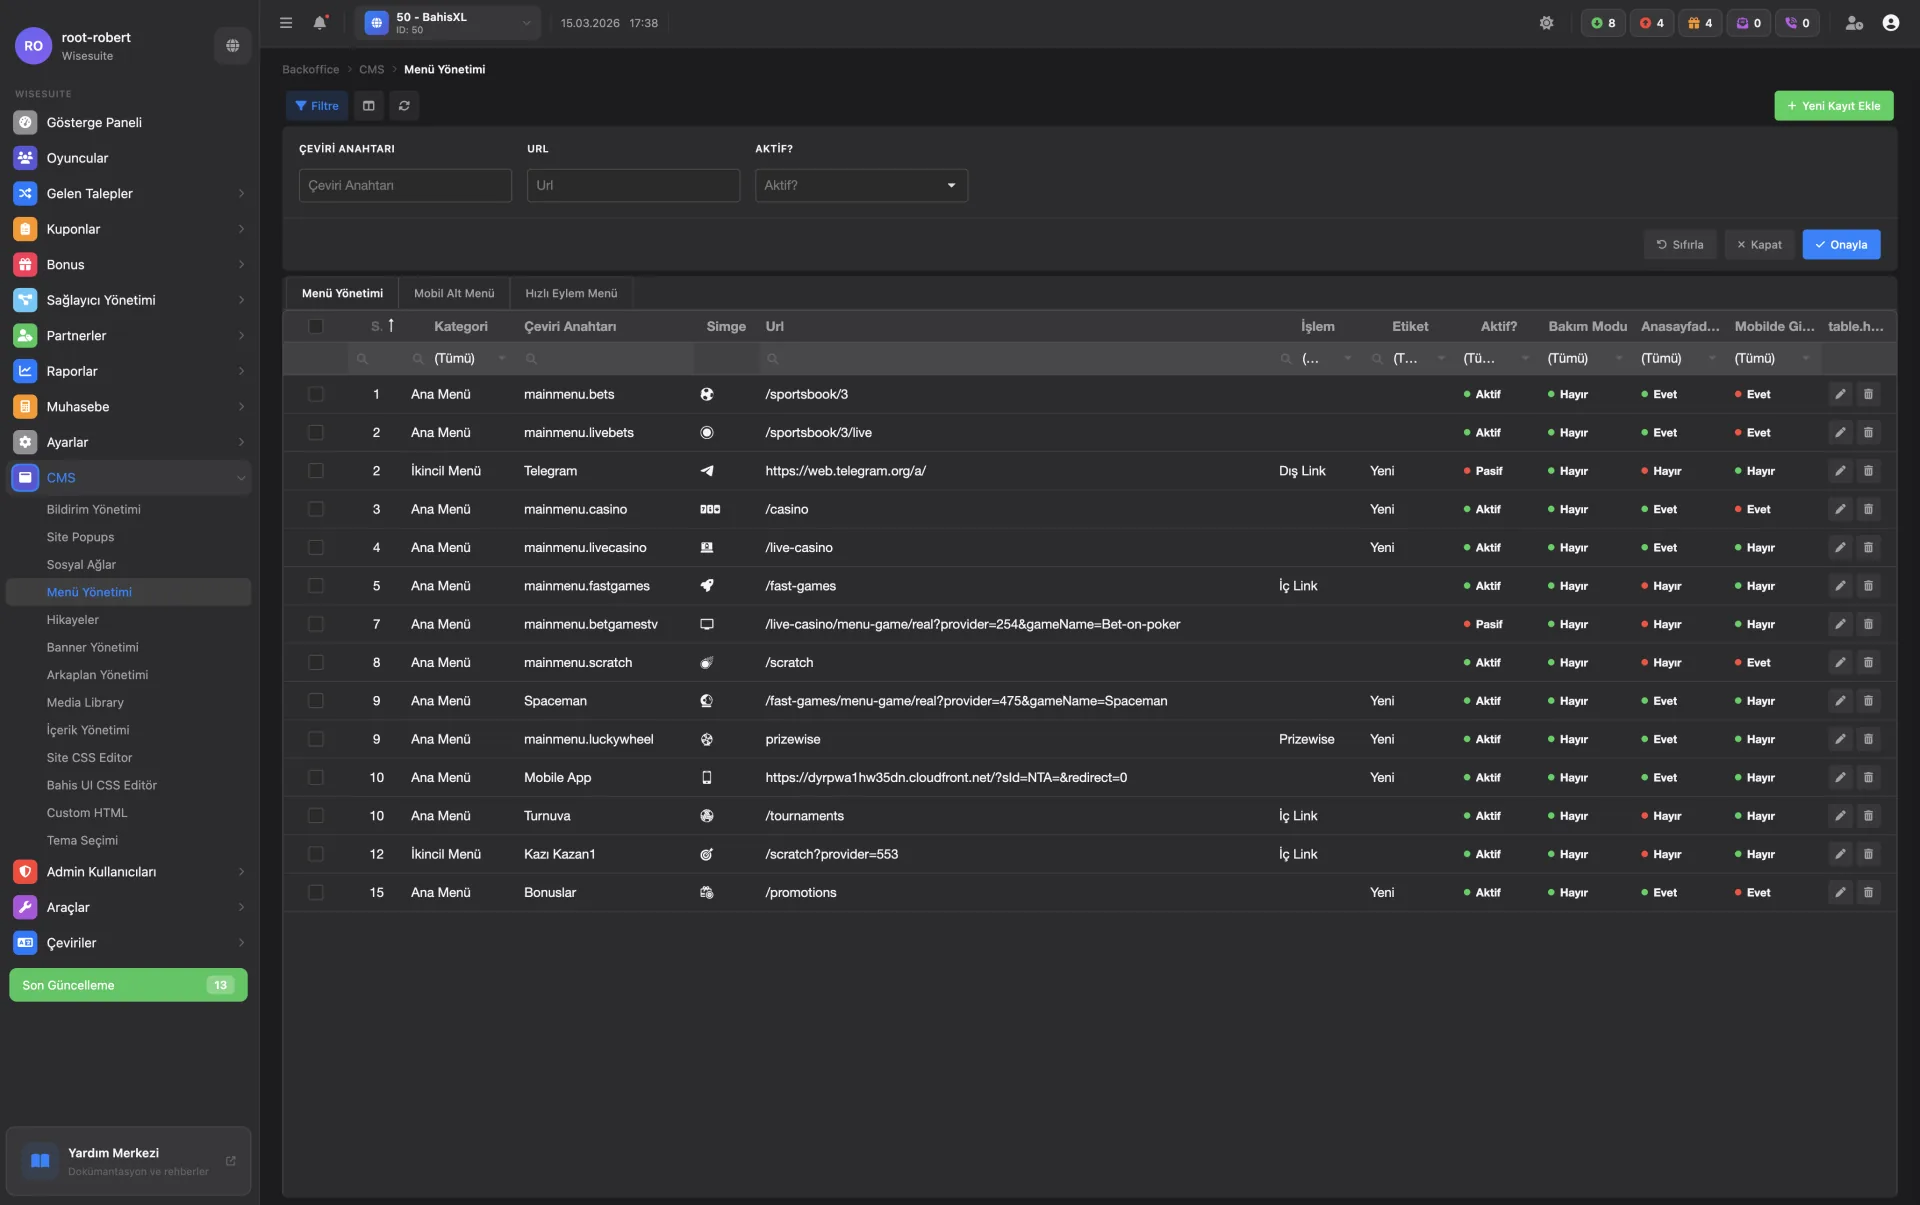Click the Çeviri Anahtarı input field
Screen dimensions: 1920x1205
pyautogui.click(x=405, y=185)
